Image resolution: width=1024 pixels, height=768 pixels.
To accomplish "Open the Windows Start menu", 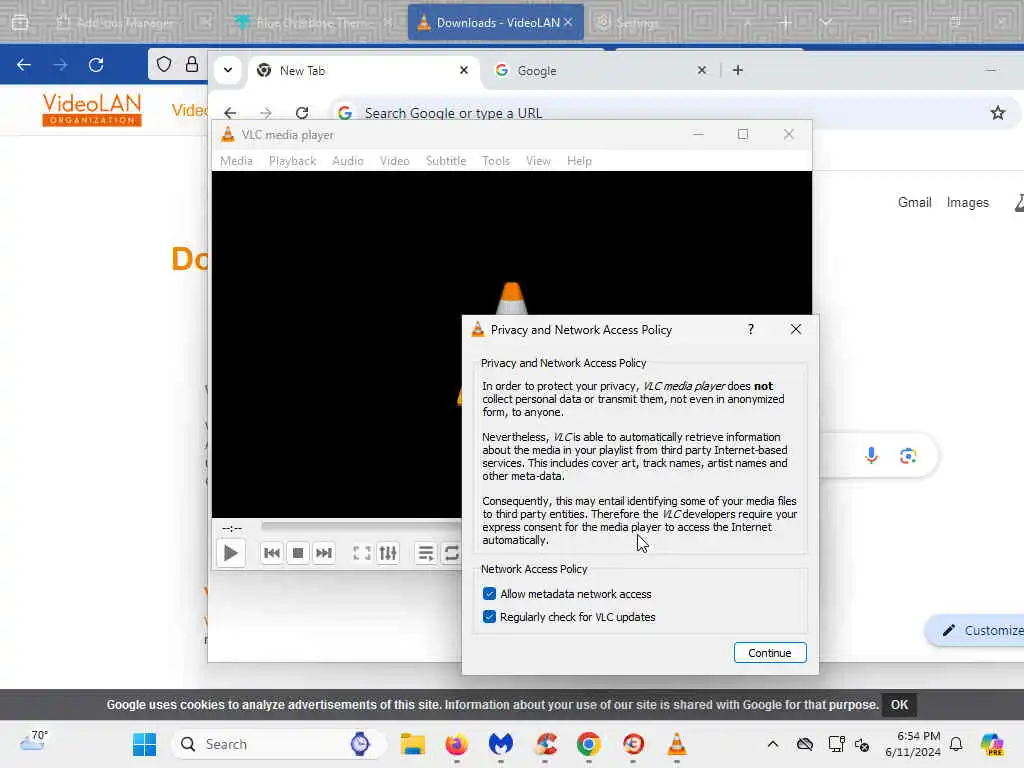I will (x=144, y=744).
